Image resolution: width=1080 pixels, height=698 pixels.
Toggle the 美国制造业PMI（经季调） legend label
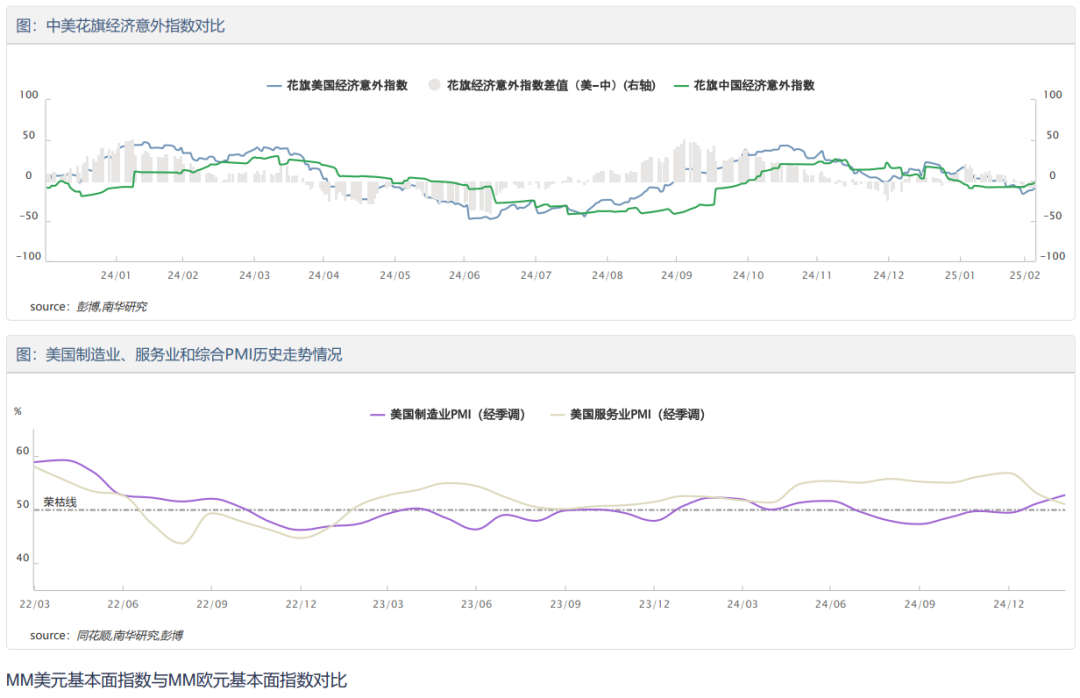tap(457, 414)
